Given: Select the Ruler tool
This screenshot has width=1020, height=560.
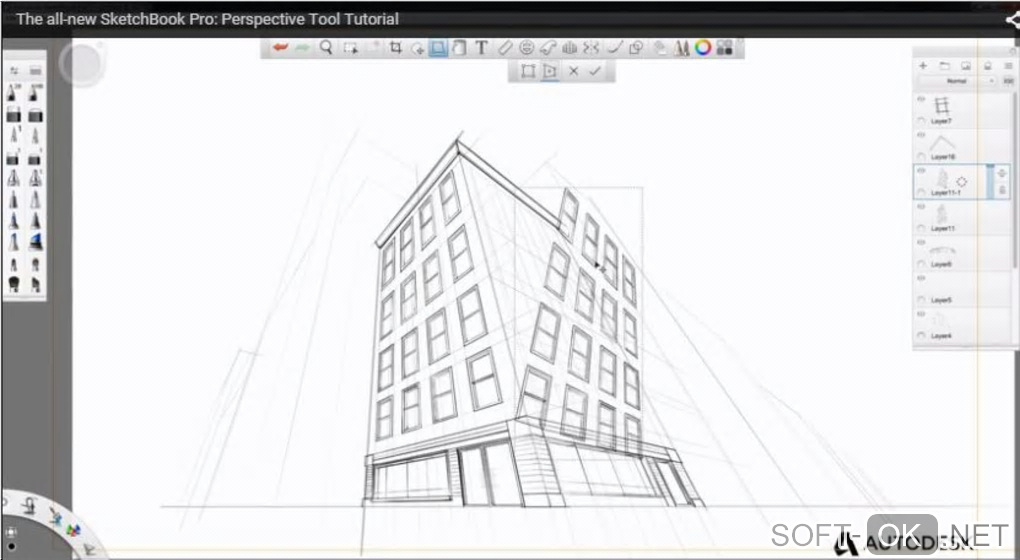Looking at the screenshot, I should [x=505, y=47].
